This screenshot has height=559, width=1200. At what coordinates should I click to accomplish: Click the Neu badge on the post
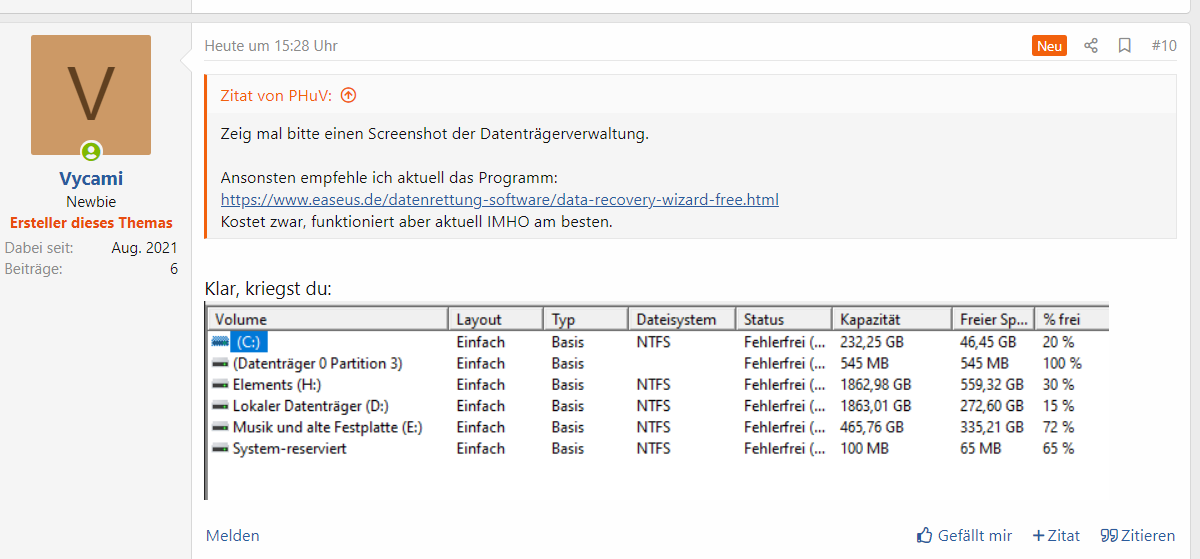pyautogui.click(x=1050, y=46)
